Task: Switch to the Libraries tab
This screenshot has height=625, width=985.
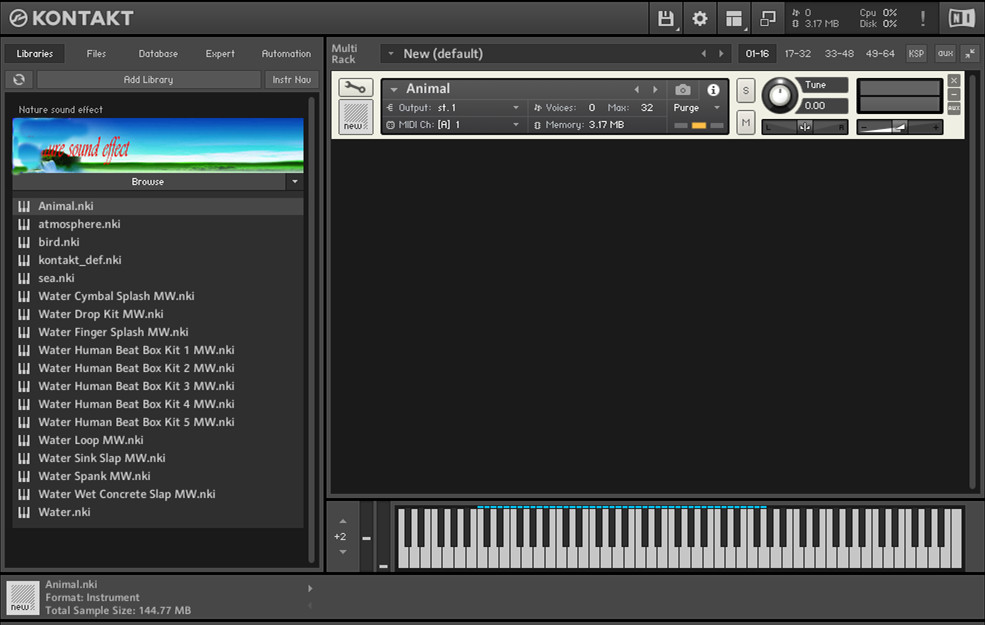Action: pos(35,53)
